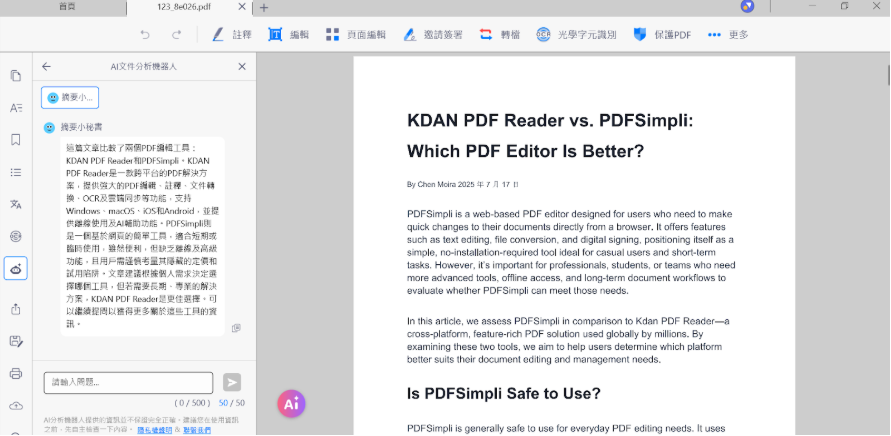
Task: Open the AI chat circle icon in sidebar
Action: point(16,236)
